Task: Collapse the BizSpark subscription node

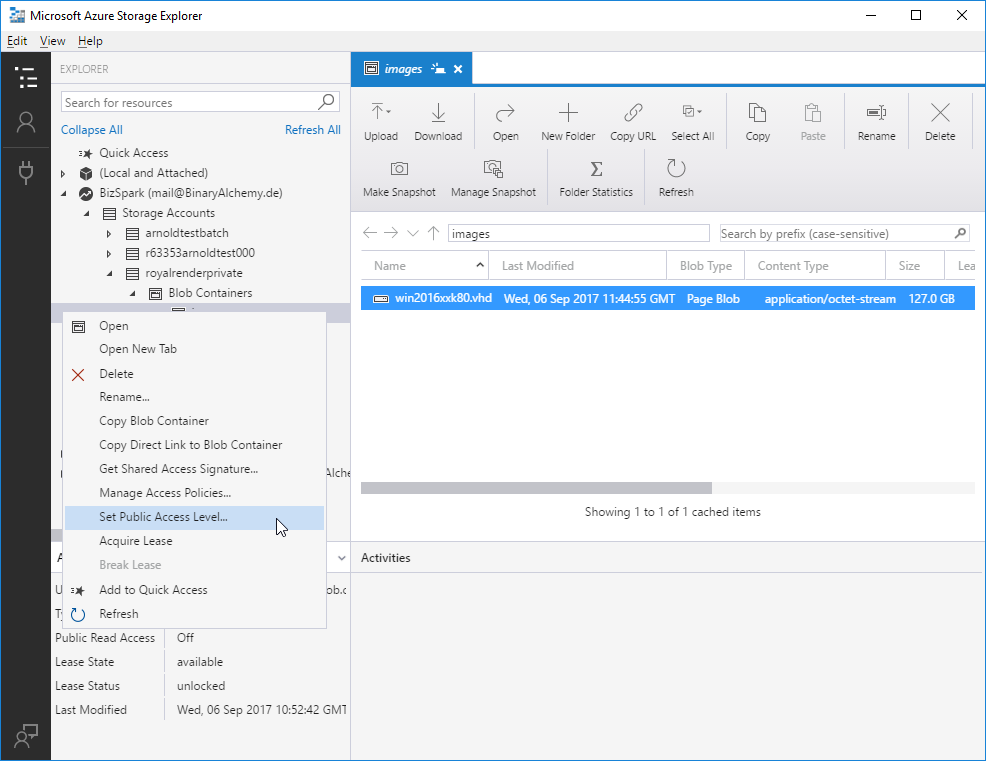Action: click(x=64, y=194)
